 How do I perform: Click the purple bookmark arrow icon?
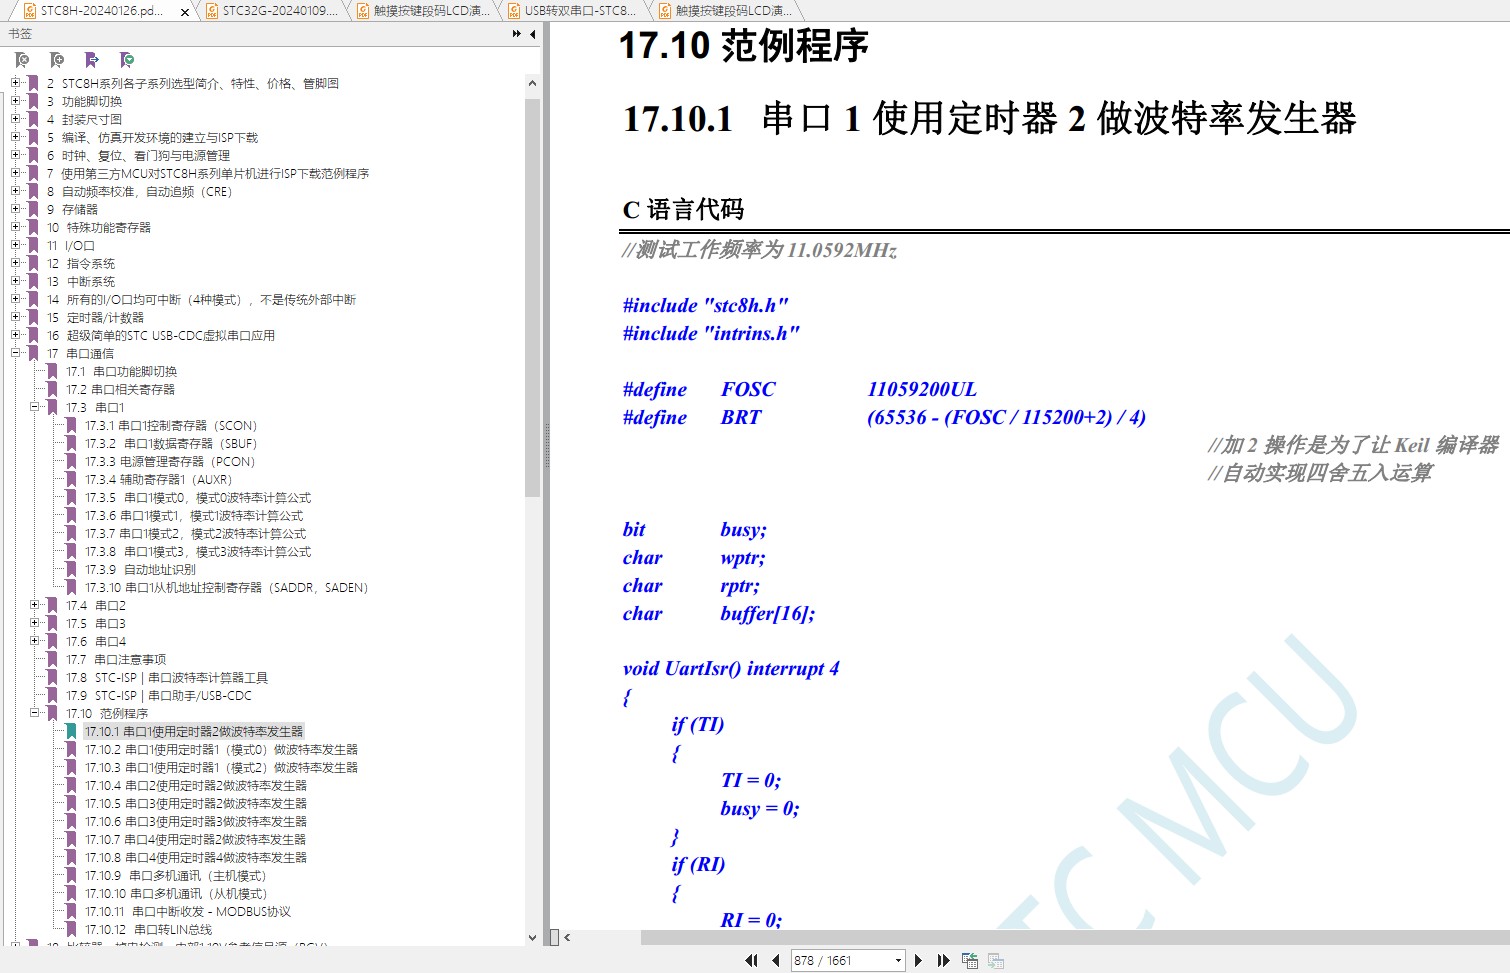92,60
